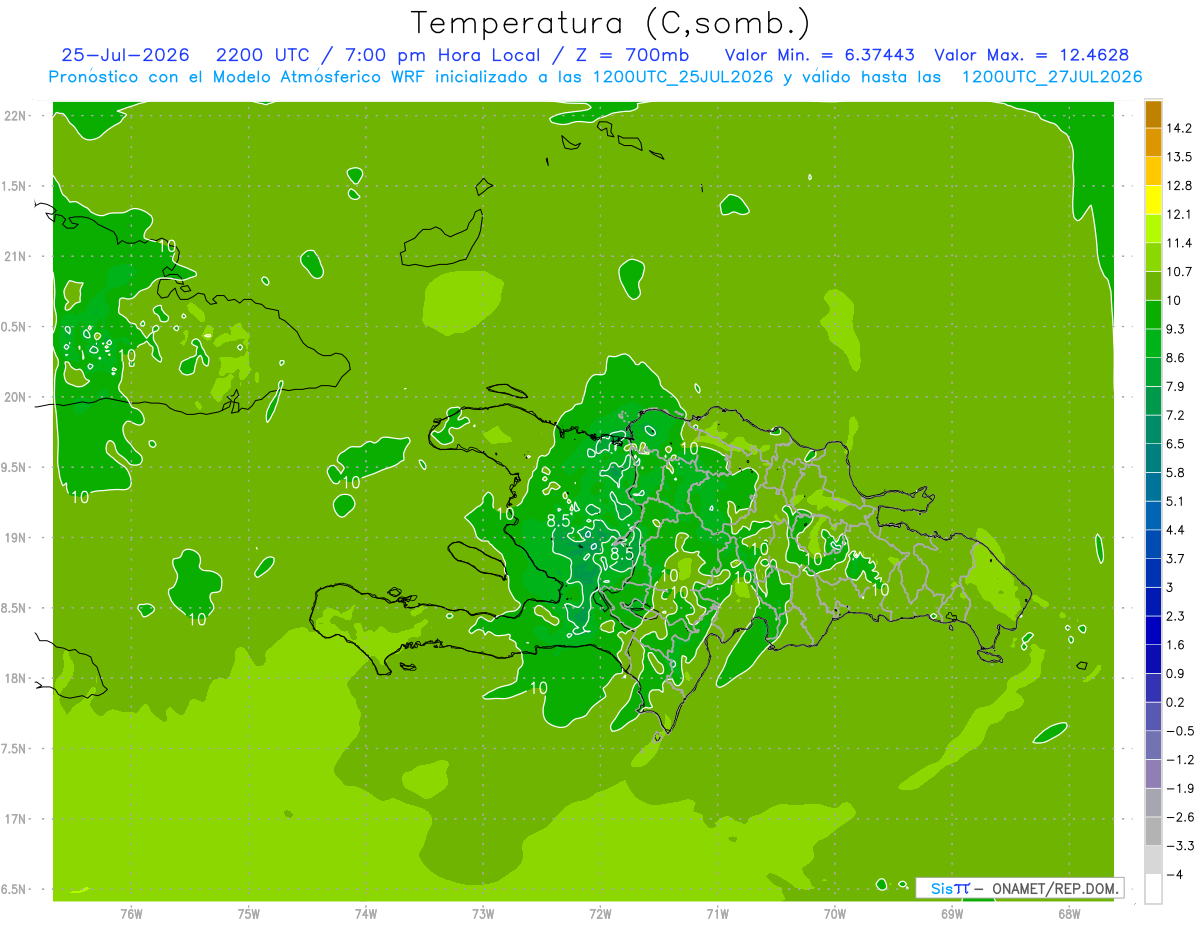The image size is (1200, 927).
Task: Click the "69W" longitude tick label
Action: click(x=952, y=914)
